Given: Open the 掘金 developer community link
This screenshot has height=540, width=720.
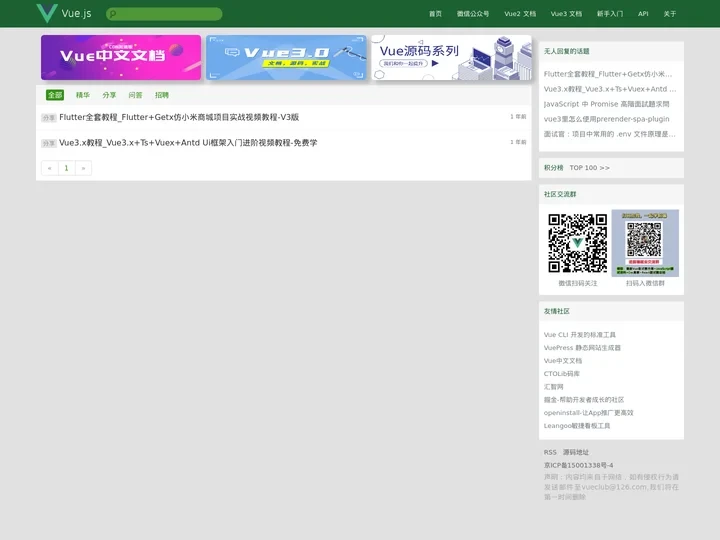Looking at the screenshot, I should pos(584,400).
